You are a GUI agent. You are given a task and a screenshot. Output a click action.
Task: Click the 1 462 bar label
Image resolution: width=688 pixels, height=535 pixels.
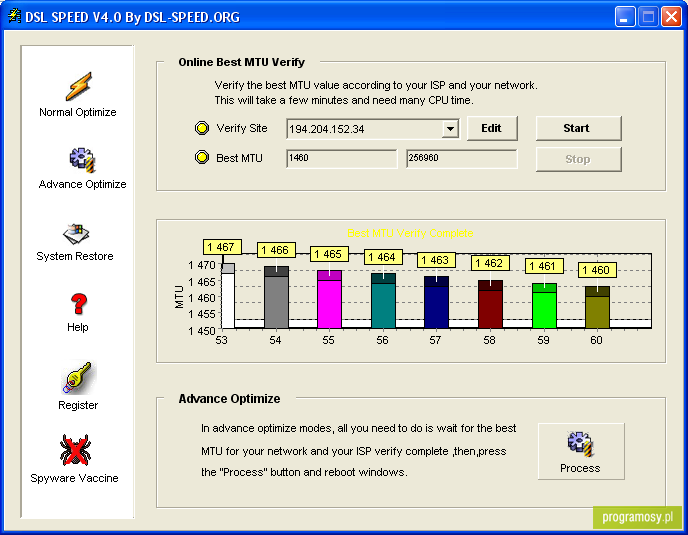(x=491, y=263)
